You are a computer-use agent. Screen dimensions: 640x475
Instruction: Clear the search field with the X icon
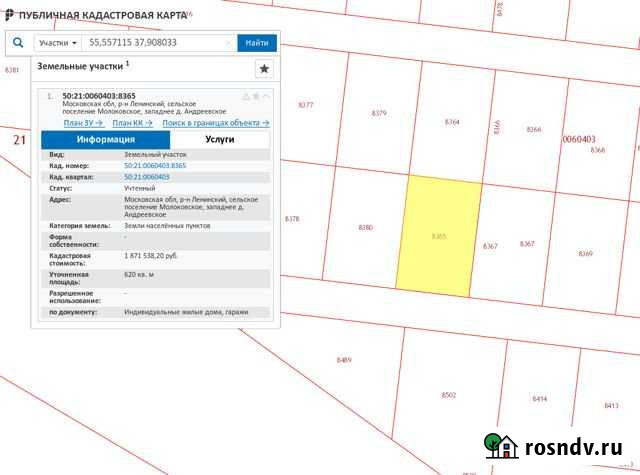tap(229, 43)
